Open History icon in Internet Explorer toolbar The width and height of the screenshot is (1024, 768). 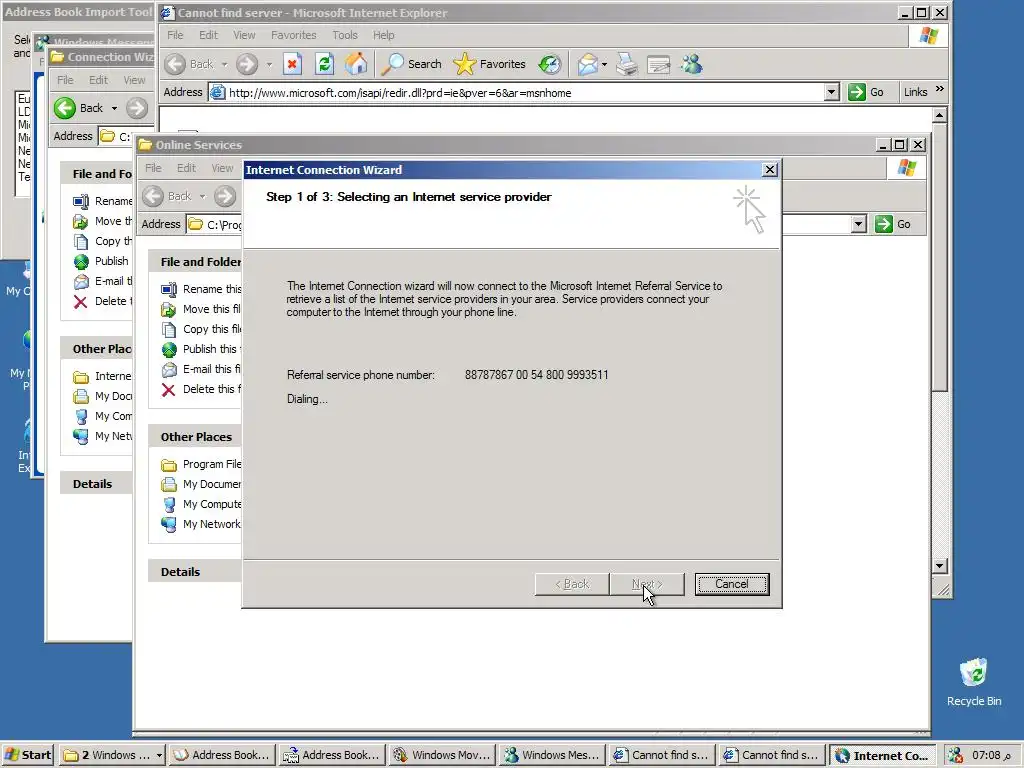point(550,64)
